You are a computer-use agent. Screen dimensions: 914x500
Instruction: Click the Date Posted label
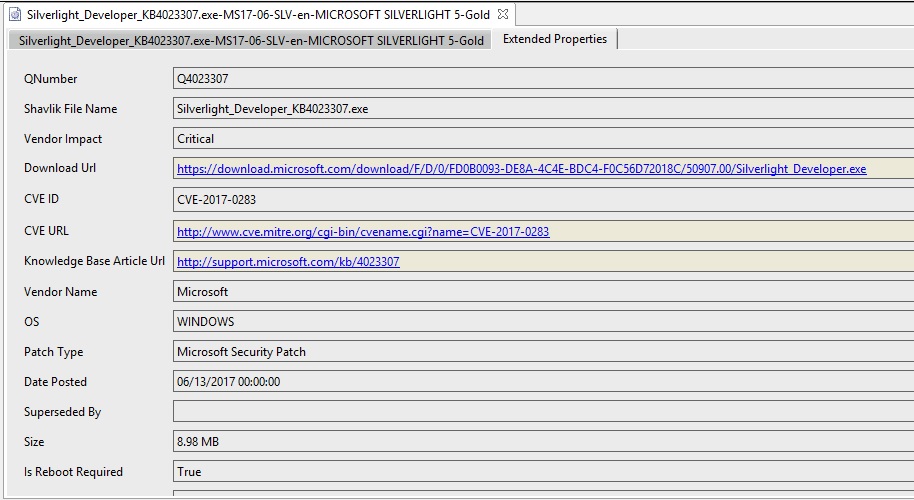55,382
